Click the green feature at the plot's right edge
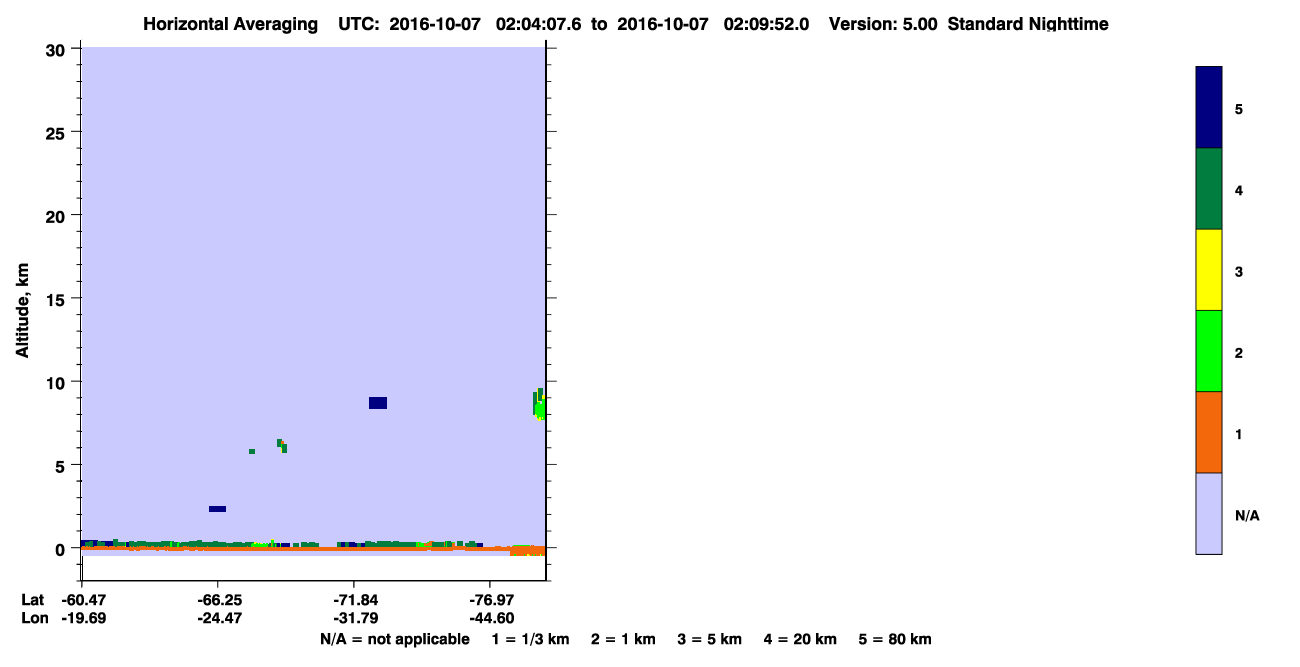This screenshot has width=1300, height=667. point(539,405)
